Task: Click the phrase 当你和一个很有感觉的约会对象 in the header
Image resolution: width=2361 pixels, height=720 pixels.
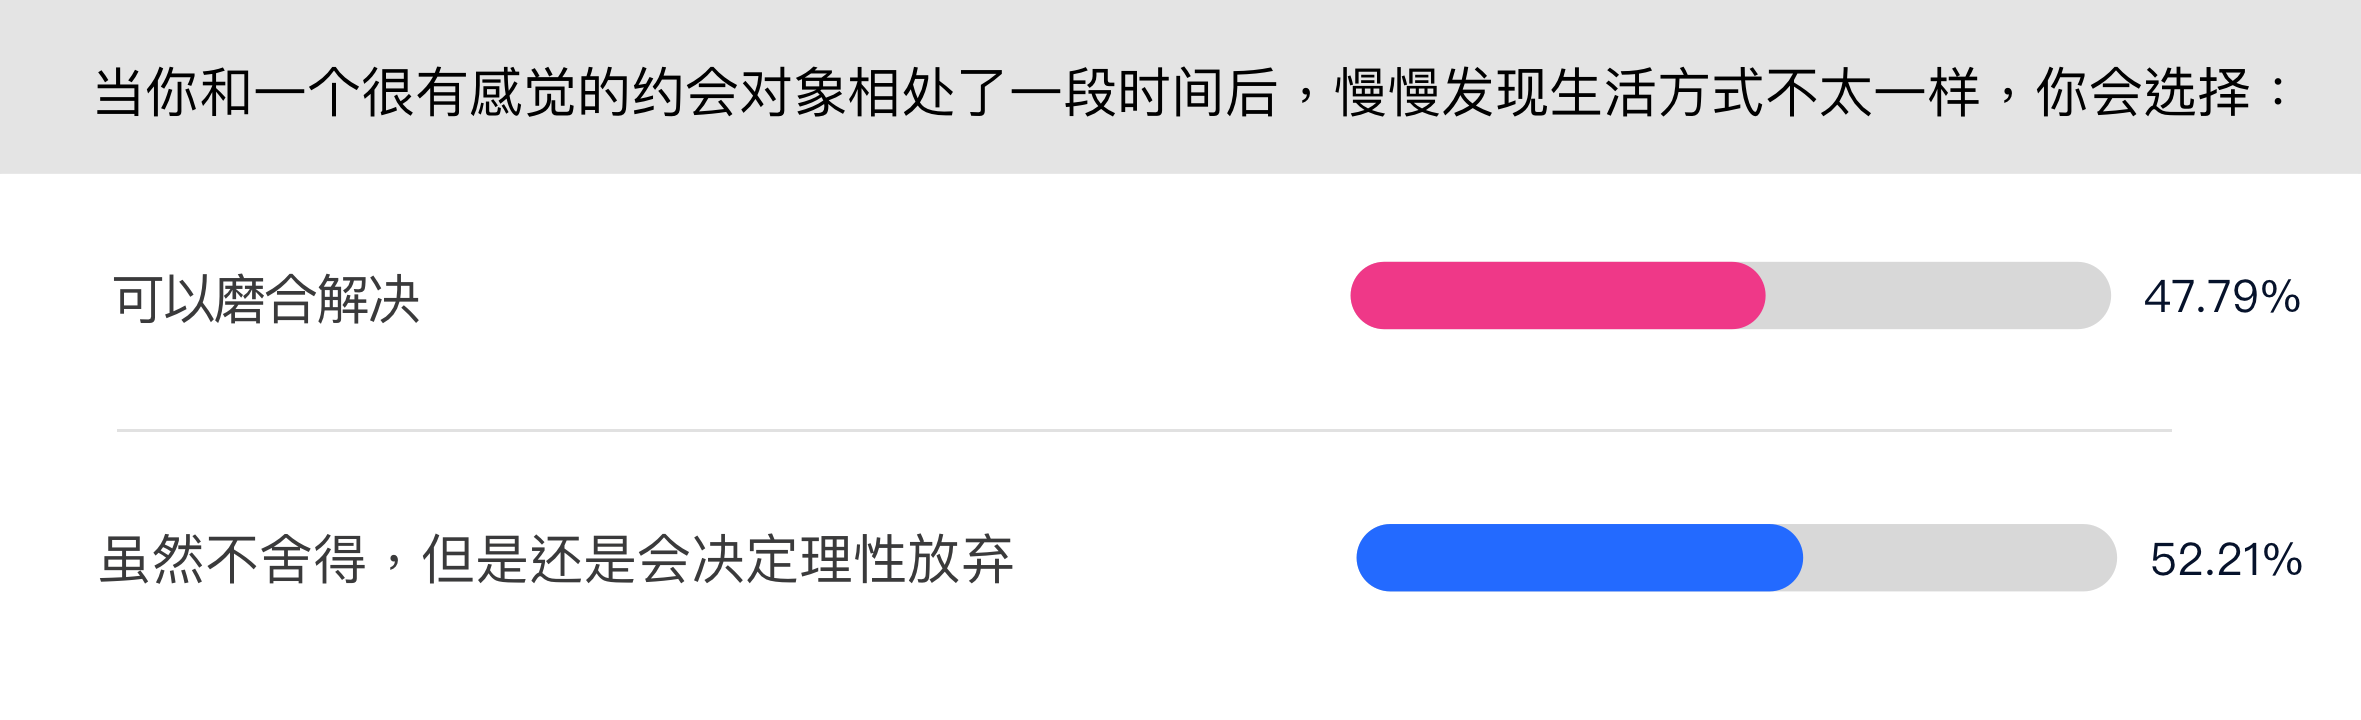Action: click(x=470, y=93)
